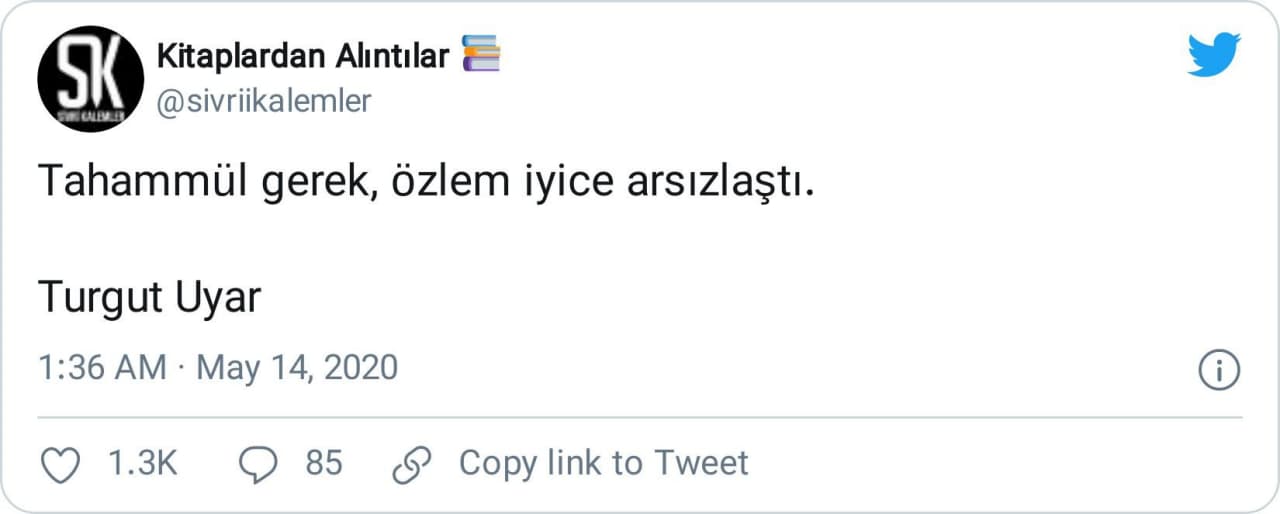Click the 1.3K like count

click(x=142, y=464)
